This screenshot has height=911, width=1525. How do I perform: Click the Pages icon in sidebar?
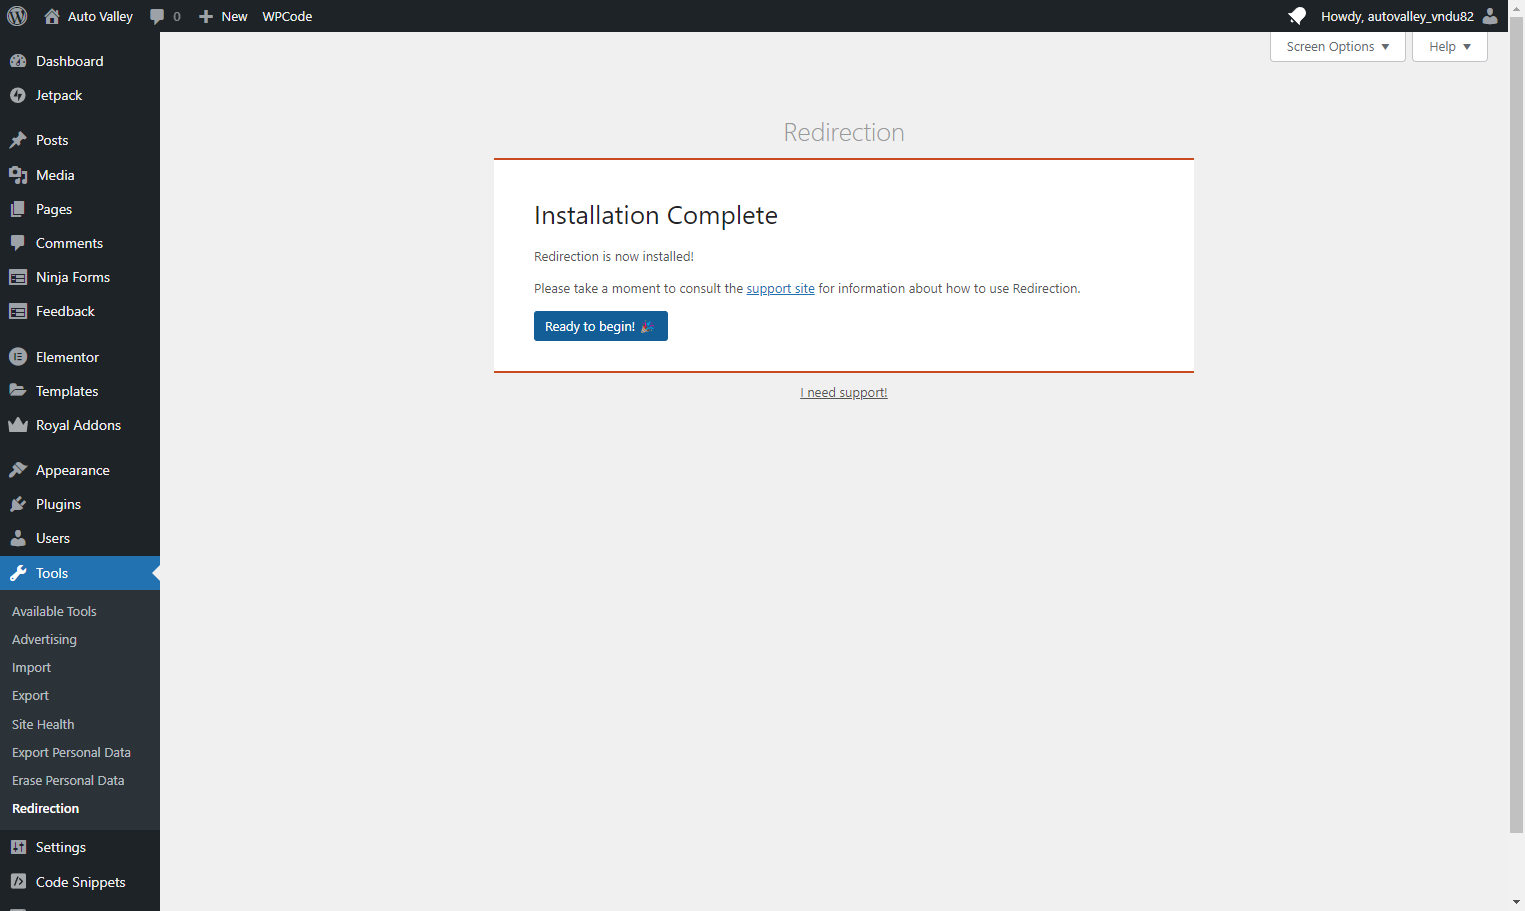[18, 209]
